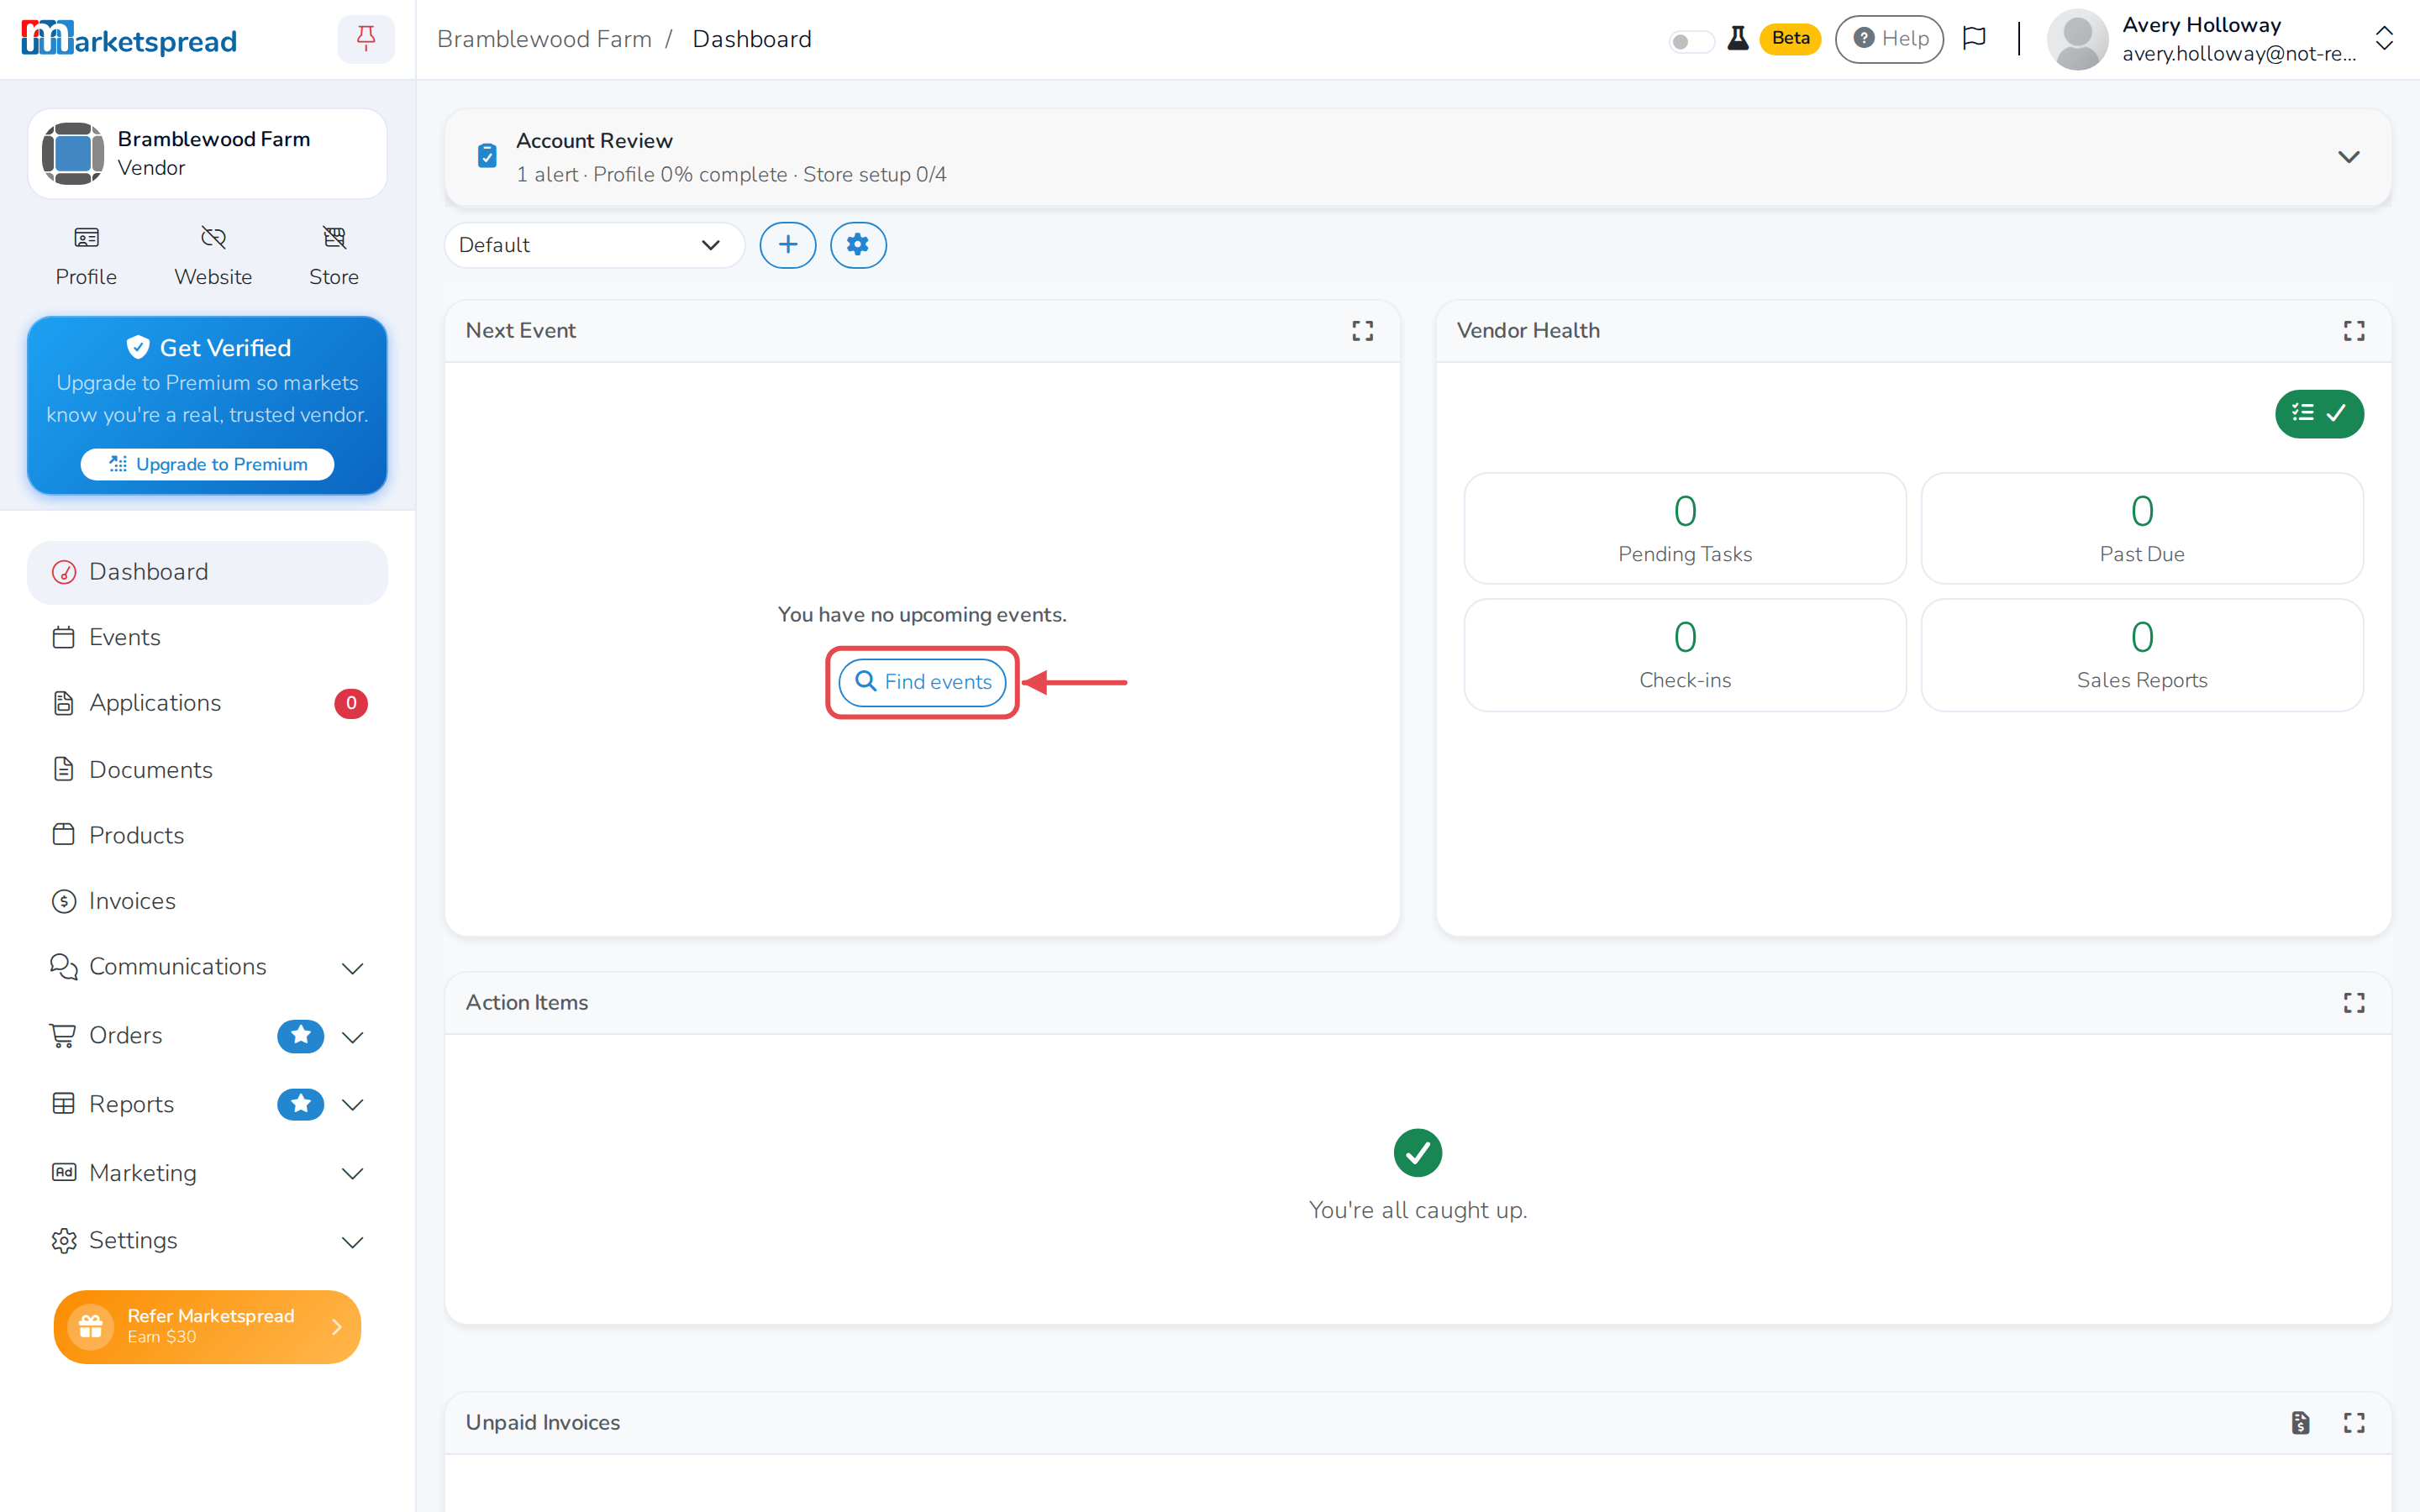2420x1512 pixels.
Task: Open Invoices in the sidebar
Action: point(208,901)
